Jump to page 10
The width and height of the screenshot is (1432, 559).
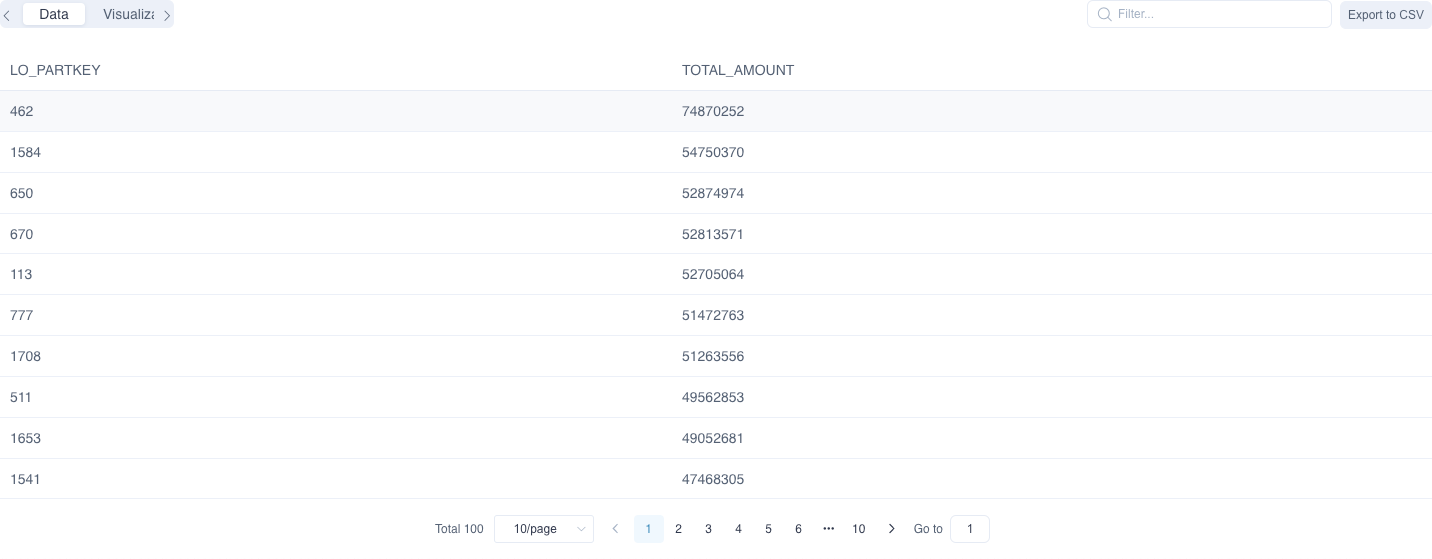pyautogui.click(x=858, y=529)
